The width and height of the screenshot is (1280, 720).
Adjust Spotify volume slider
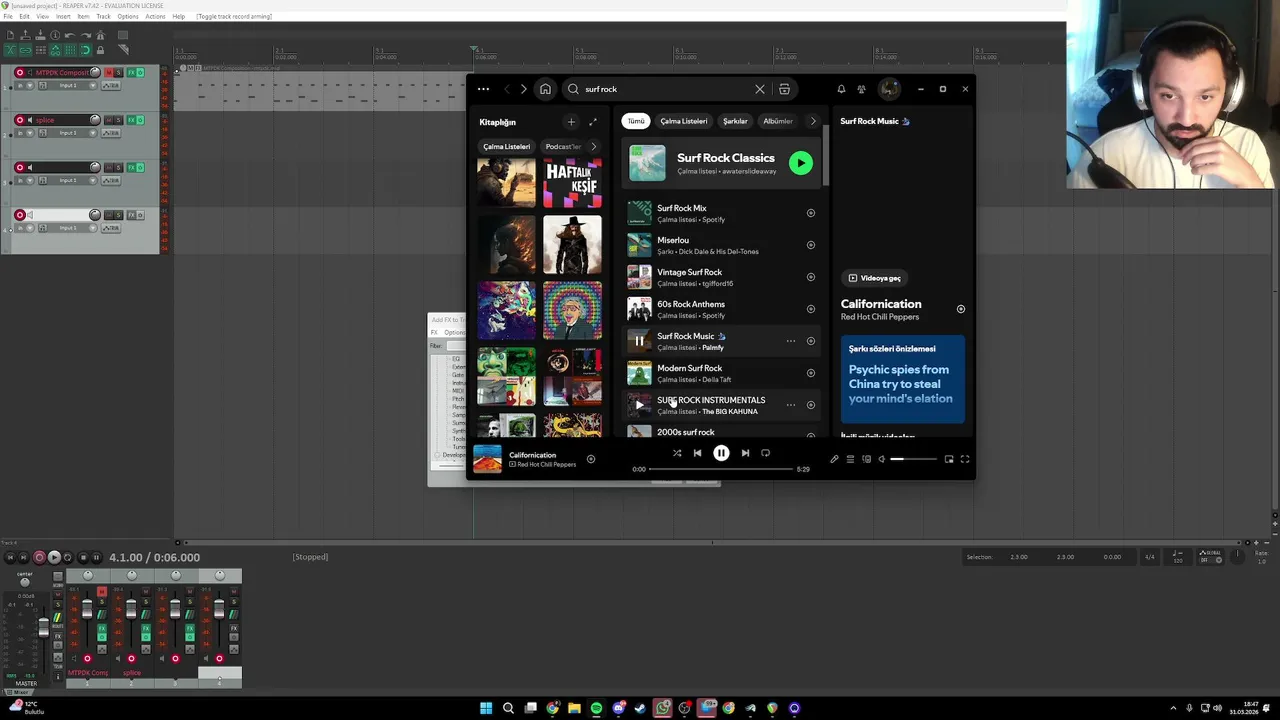coord(914,459)
